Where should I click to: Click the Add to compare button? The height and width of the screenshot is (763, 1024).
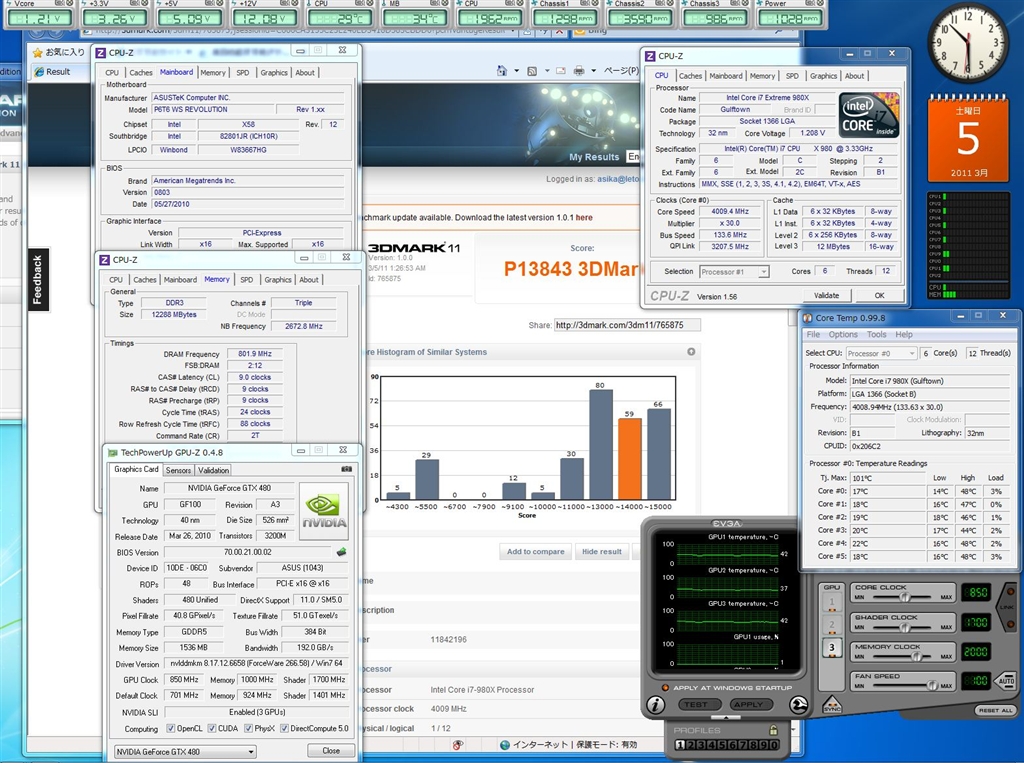pos(535,551)
